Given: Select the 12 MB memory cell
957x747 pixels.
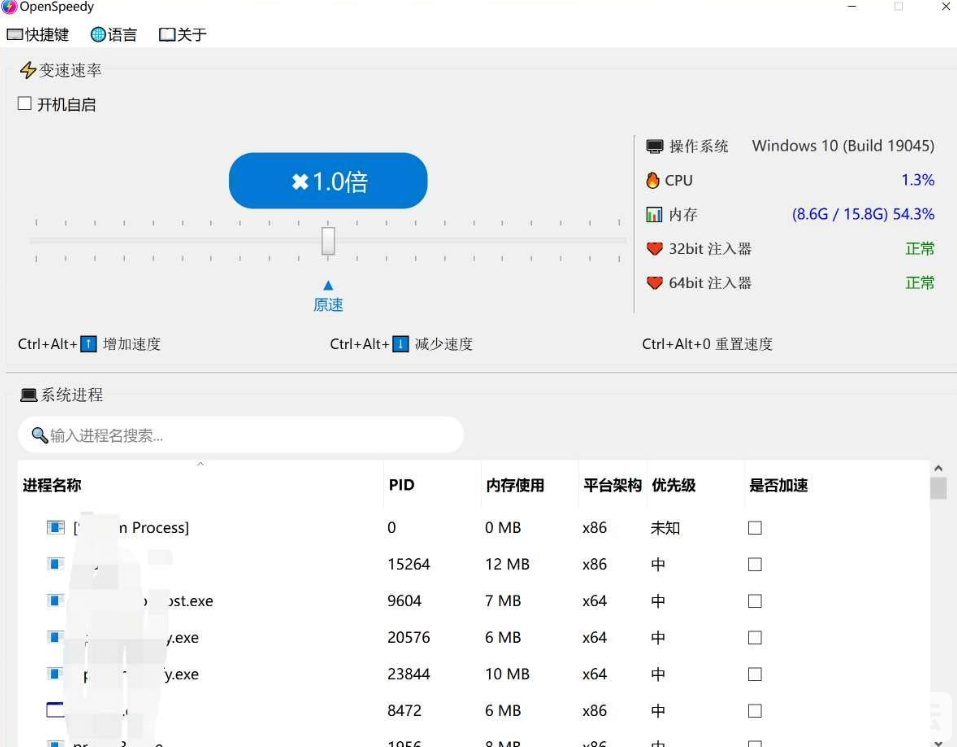Looking at the screenshot, I should (x=507, y=565).
